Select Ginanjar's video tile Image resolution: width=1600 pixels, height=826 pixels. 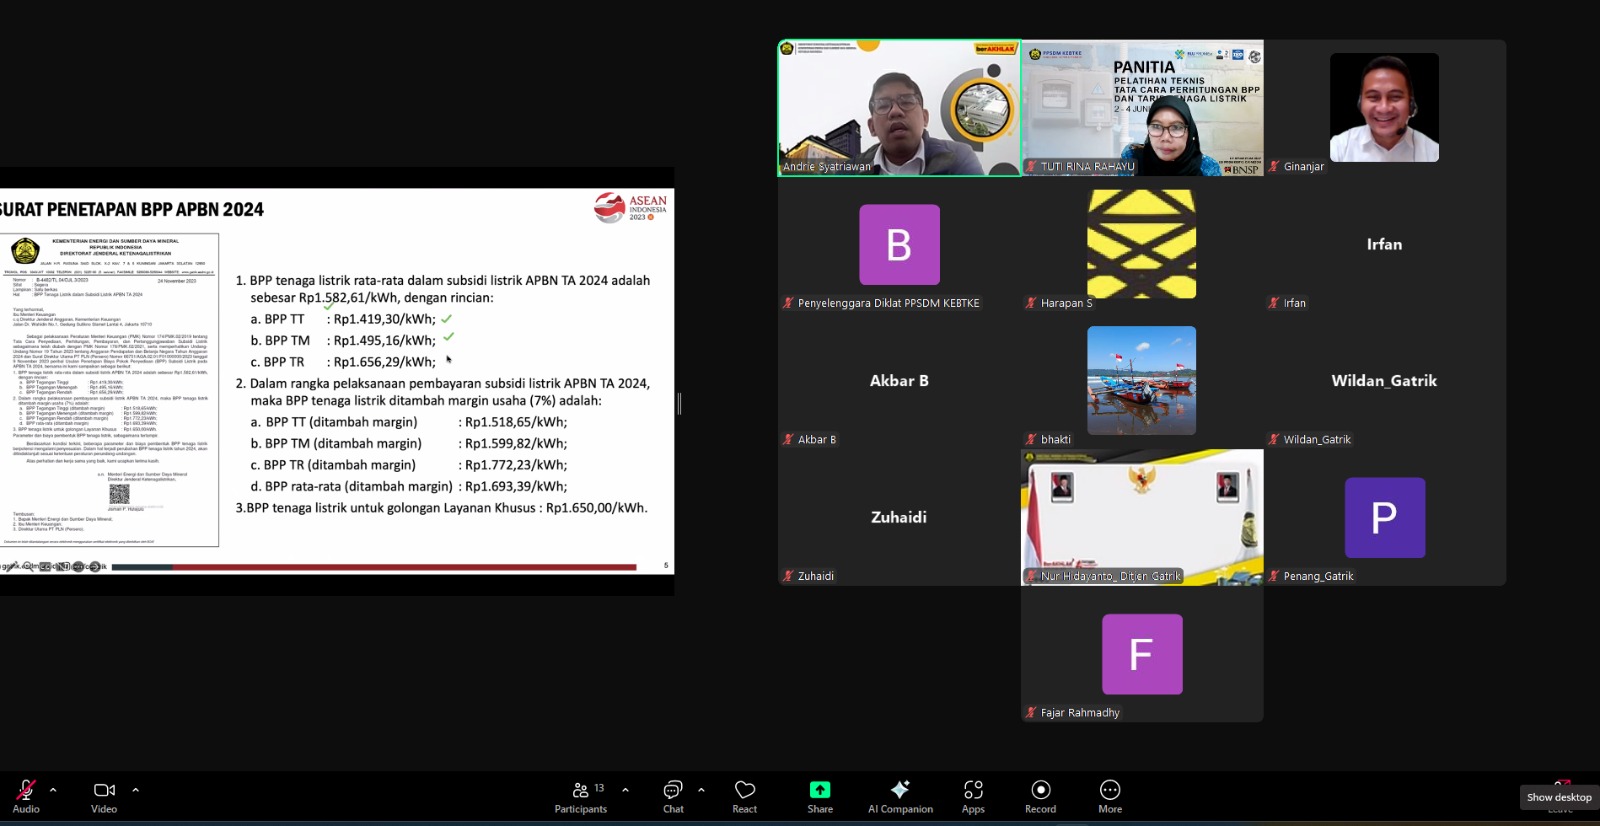click(1385, 108)
